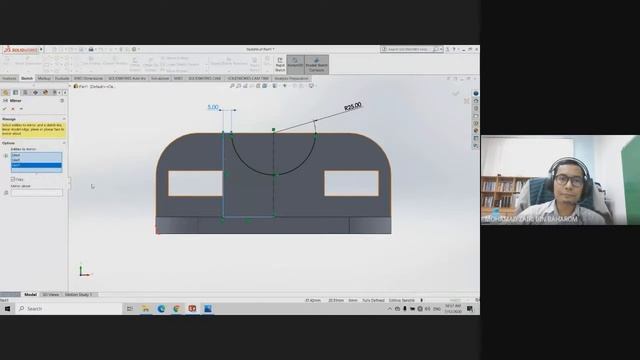Click the Mirror about selection box

(x=37, y=193)
